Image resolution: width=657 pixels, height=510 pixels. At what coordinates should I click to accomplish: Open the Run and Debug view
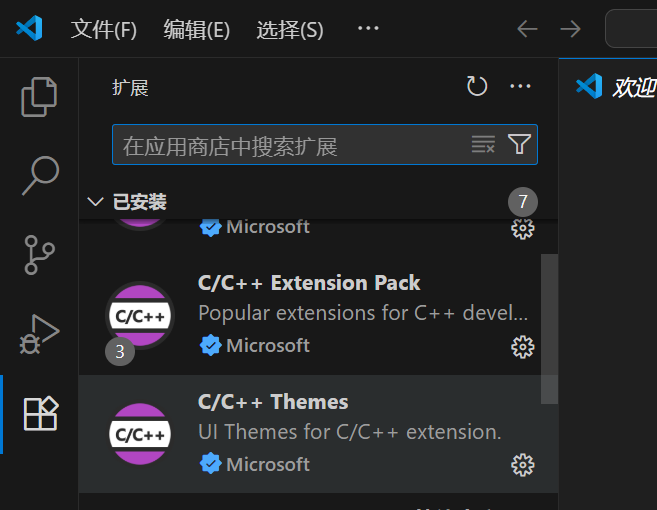(x=40, y=334)
